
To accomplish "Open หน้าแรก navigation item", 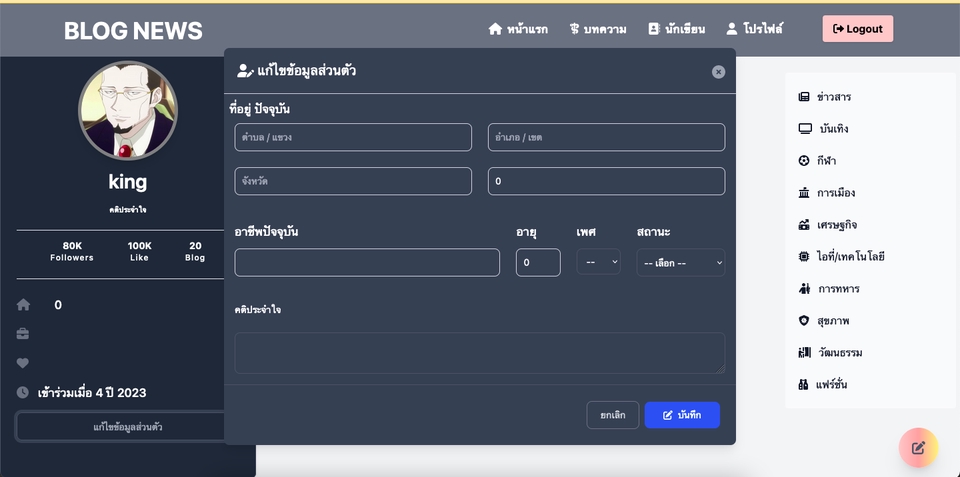I will 518,29.
